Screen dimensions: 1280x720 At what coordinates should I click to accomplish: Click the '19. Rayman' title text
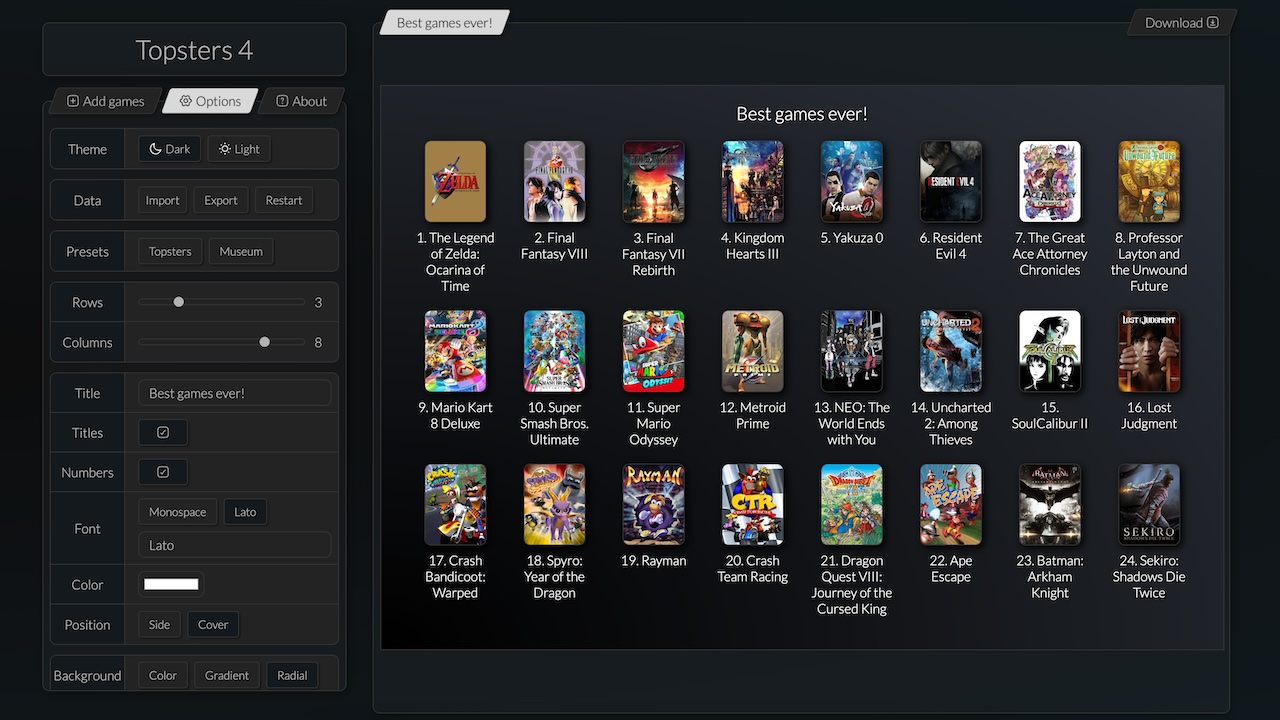click(653, 561)
